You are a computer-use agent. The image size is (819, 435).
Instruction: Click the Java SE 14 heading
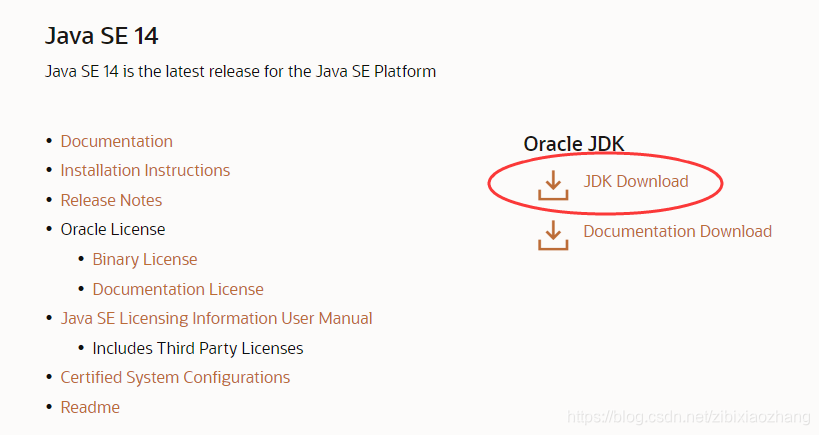(101, 36)
